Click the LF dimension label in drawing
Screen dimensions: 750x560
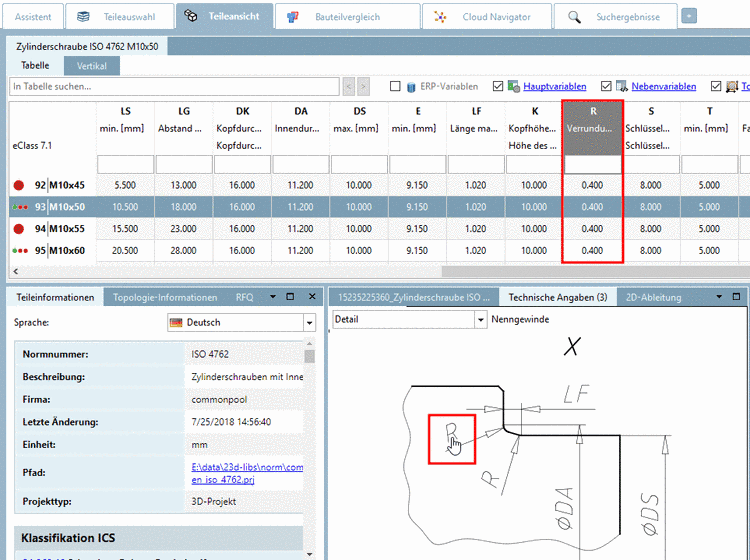point(576,395)
